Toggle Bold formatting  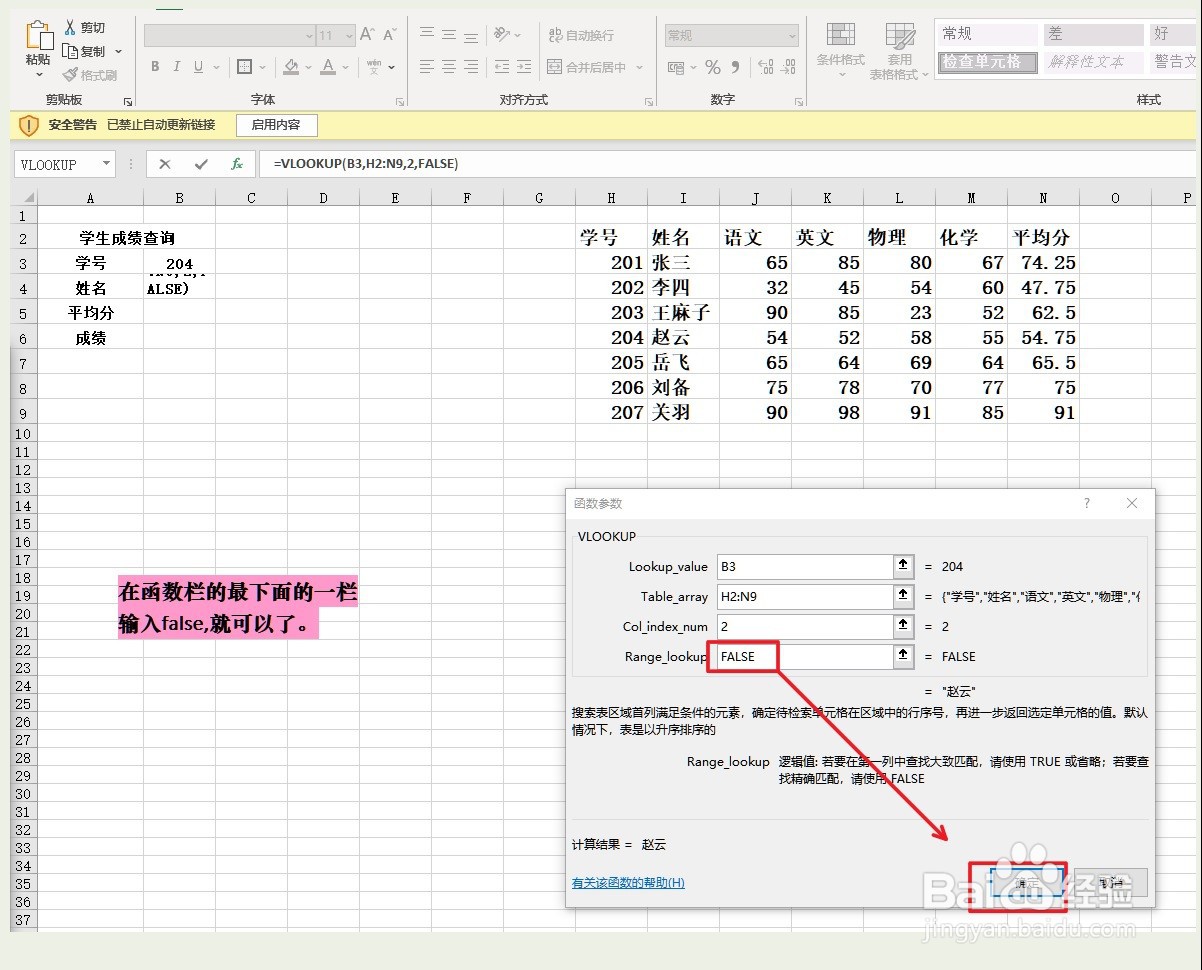coord(155,67)
